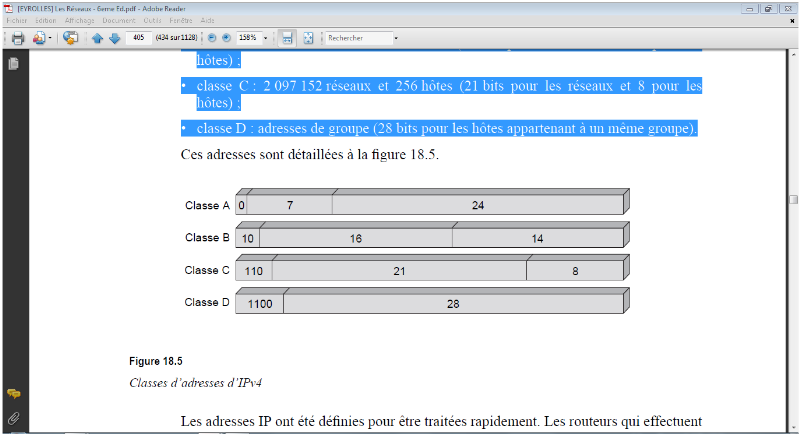This screenshot has width=800, height=434.
Task: Click the text 'Ces adresses sont détaillées à la figure 18.5.'
Action: point(310,155)
